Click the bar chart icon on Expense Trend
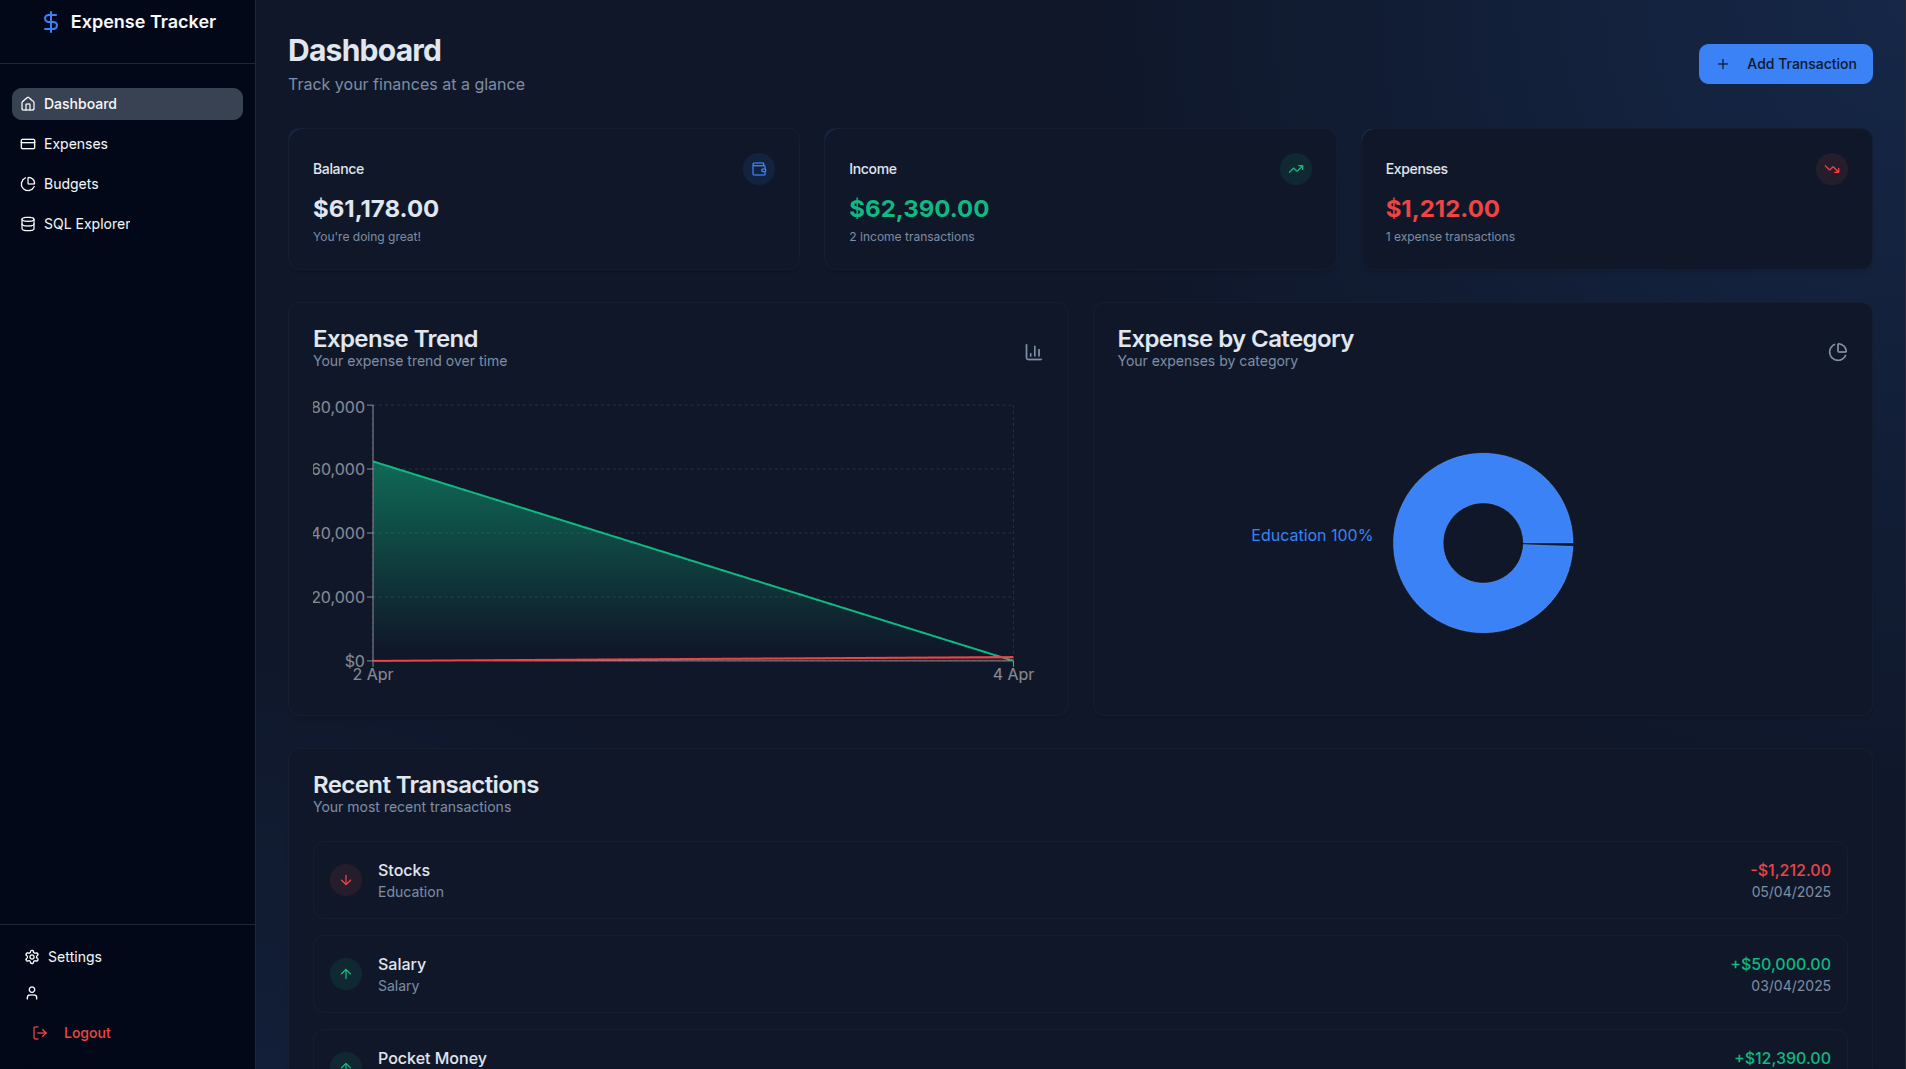 tap(1033, 352)
